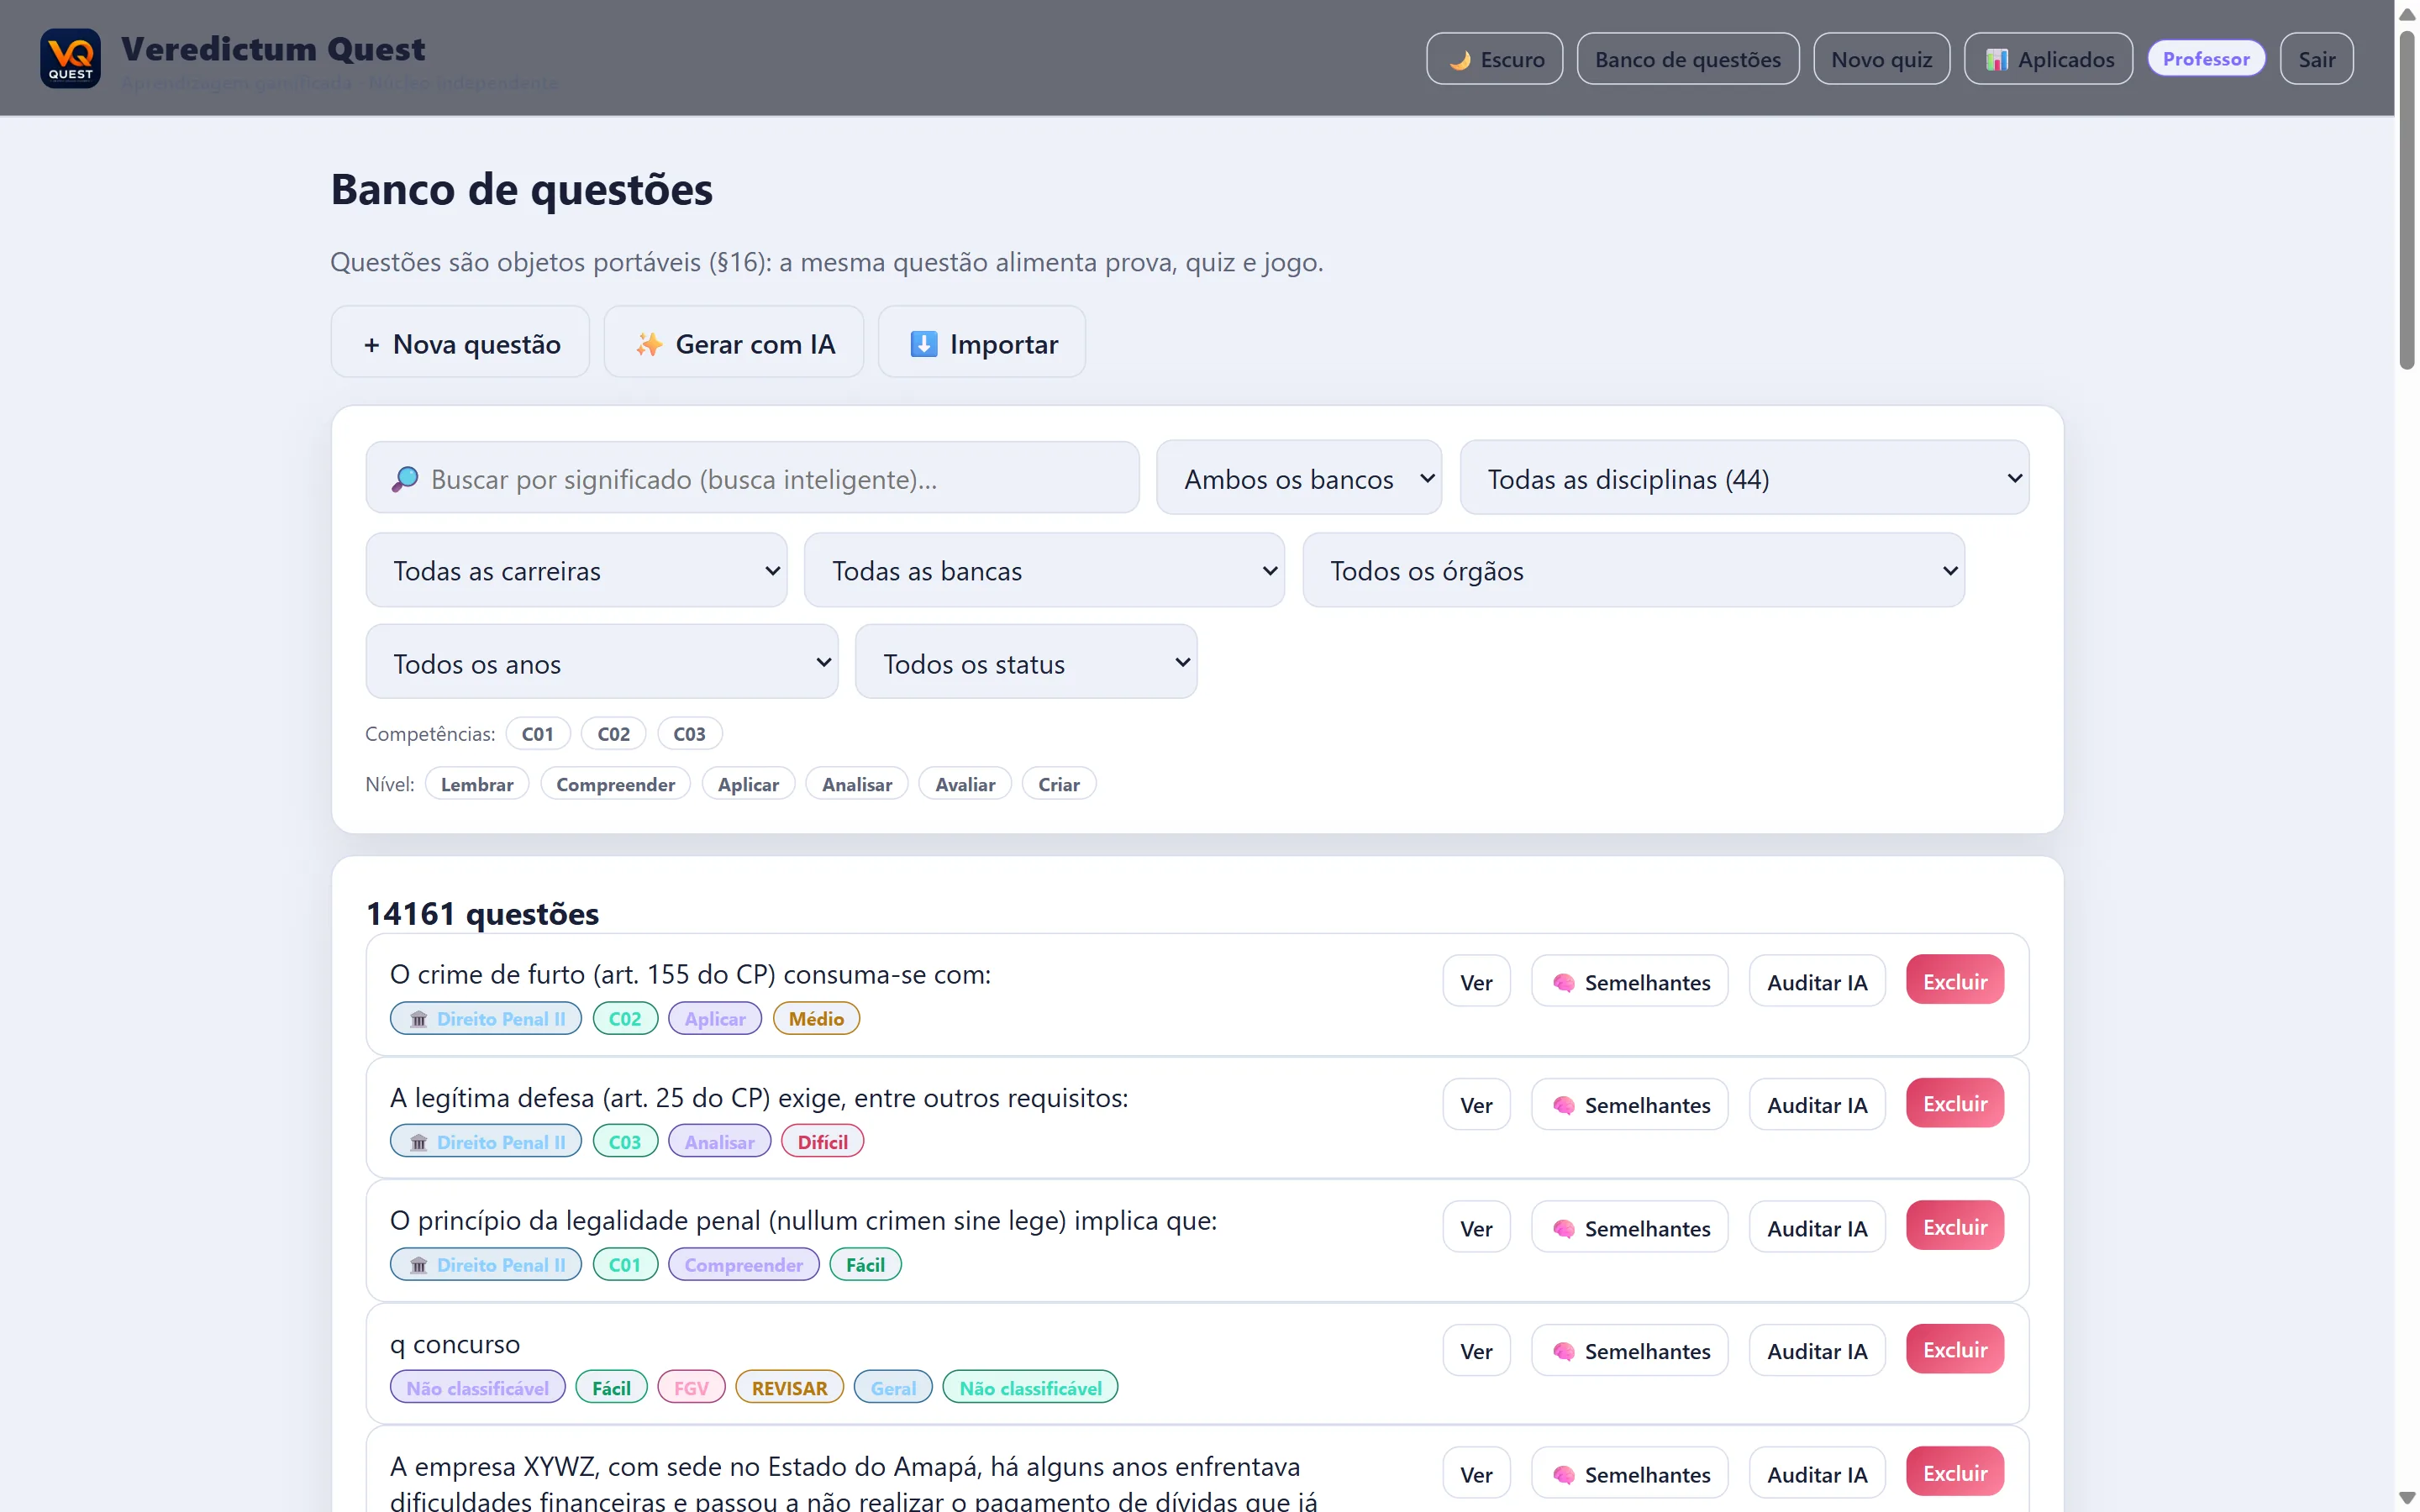Click the Médio tag on furto question
This screenshot has height=1512, width=2420.
pyautogui.click(x=816, y=1019)
